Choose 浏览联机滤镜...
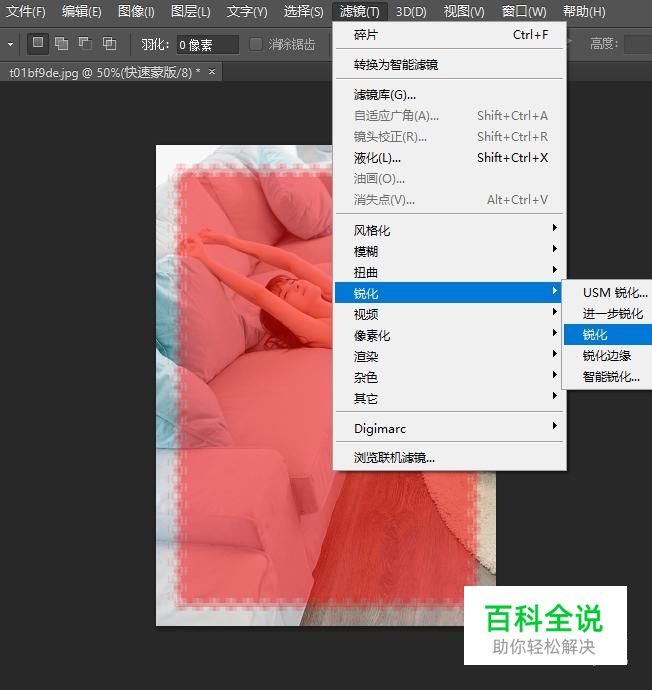Screen dimensions: 652x690 449,458
